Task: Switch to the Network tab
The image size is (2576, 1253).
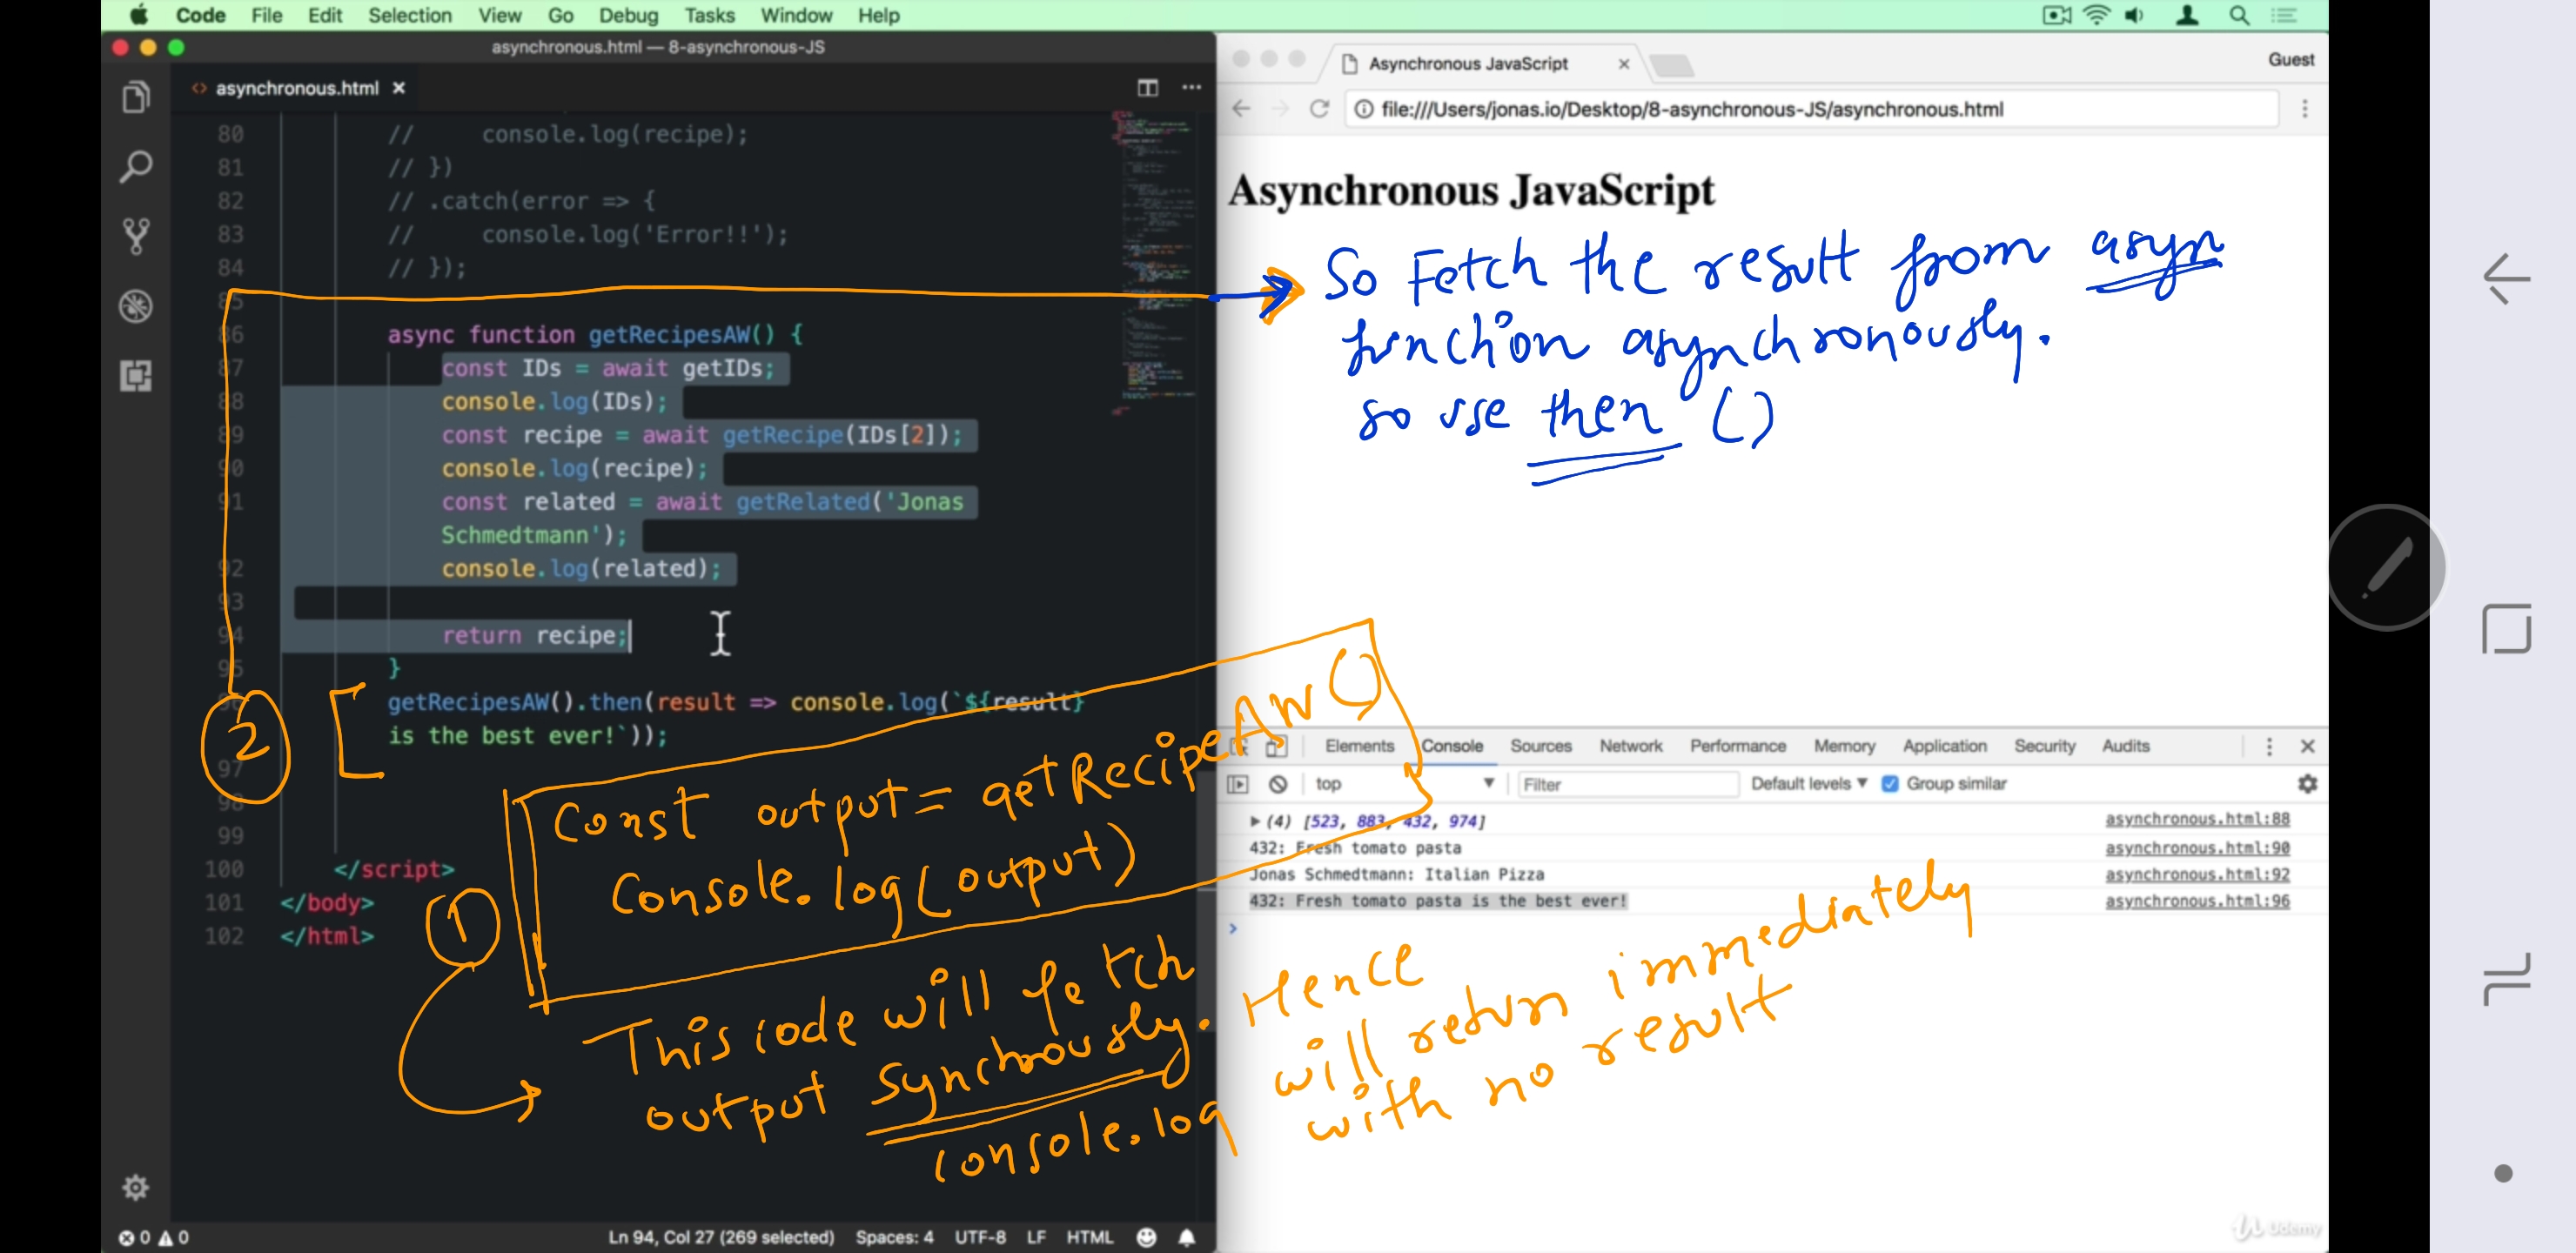Action: [x=1630, y=746]
